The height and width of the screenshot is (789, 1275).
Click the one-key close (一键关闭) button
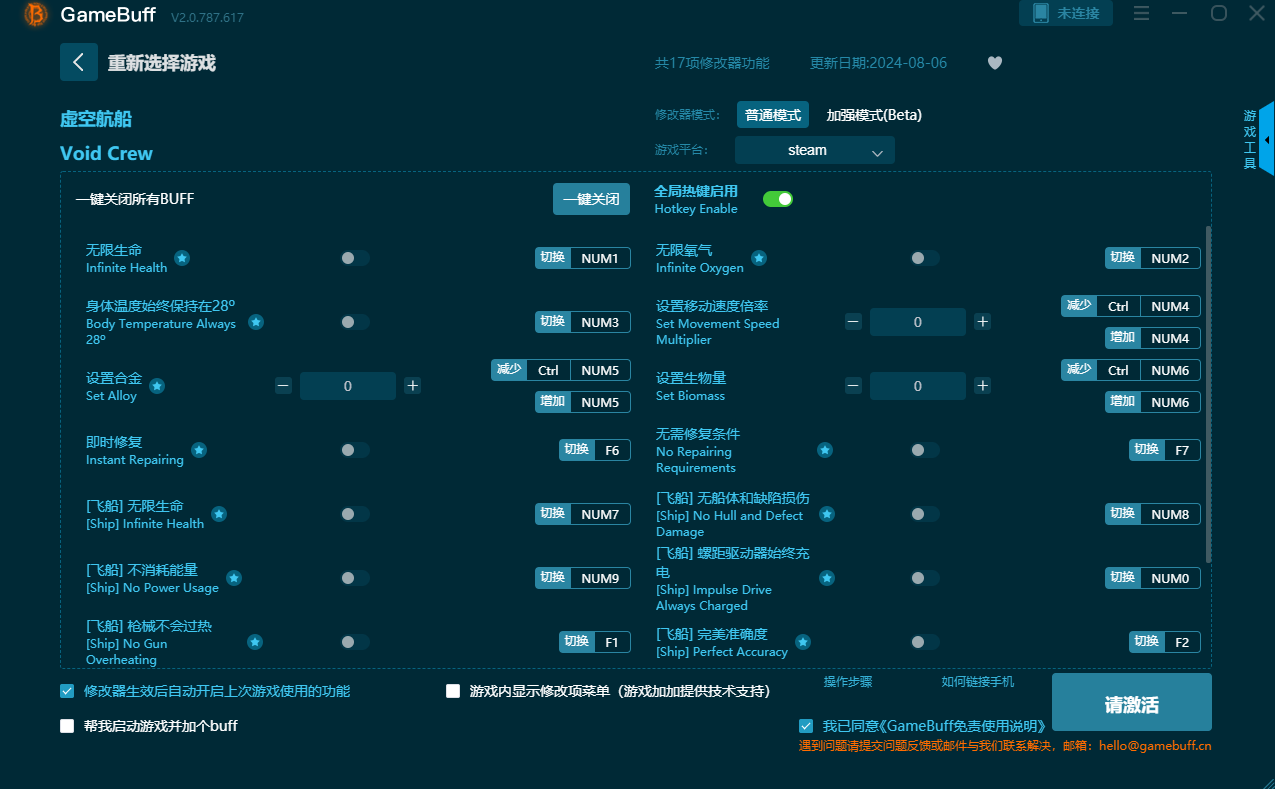point(592,199)
